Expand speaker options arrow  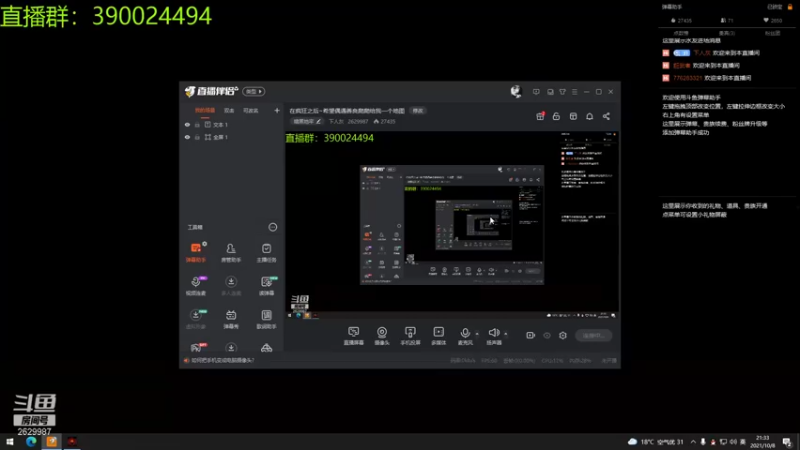tap(506, 334)
